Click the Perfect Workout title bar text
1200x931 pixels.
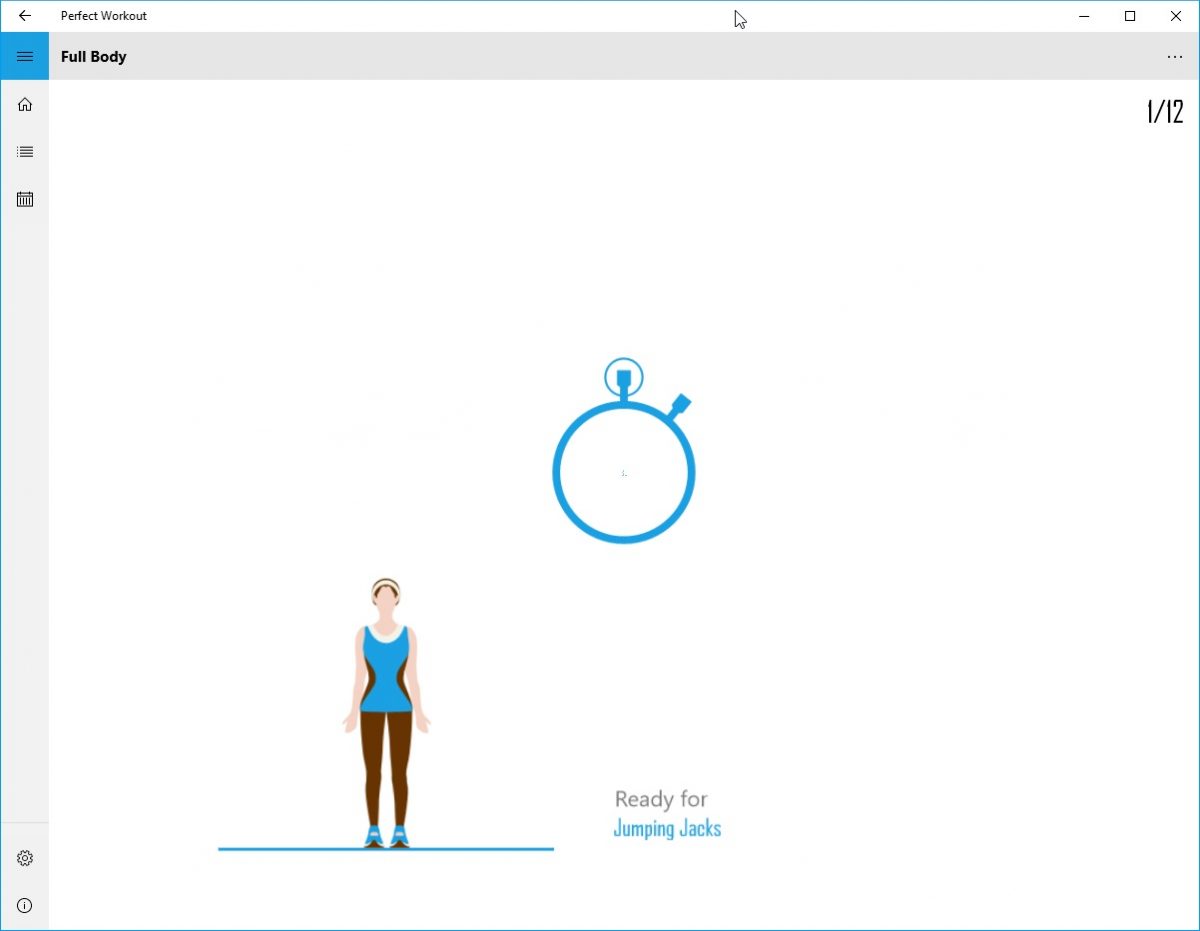click(x=103, y=16)
